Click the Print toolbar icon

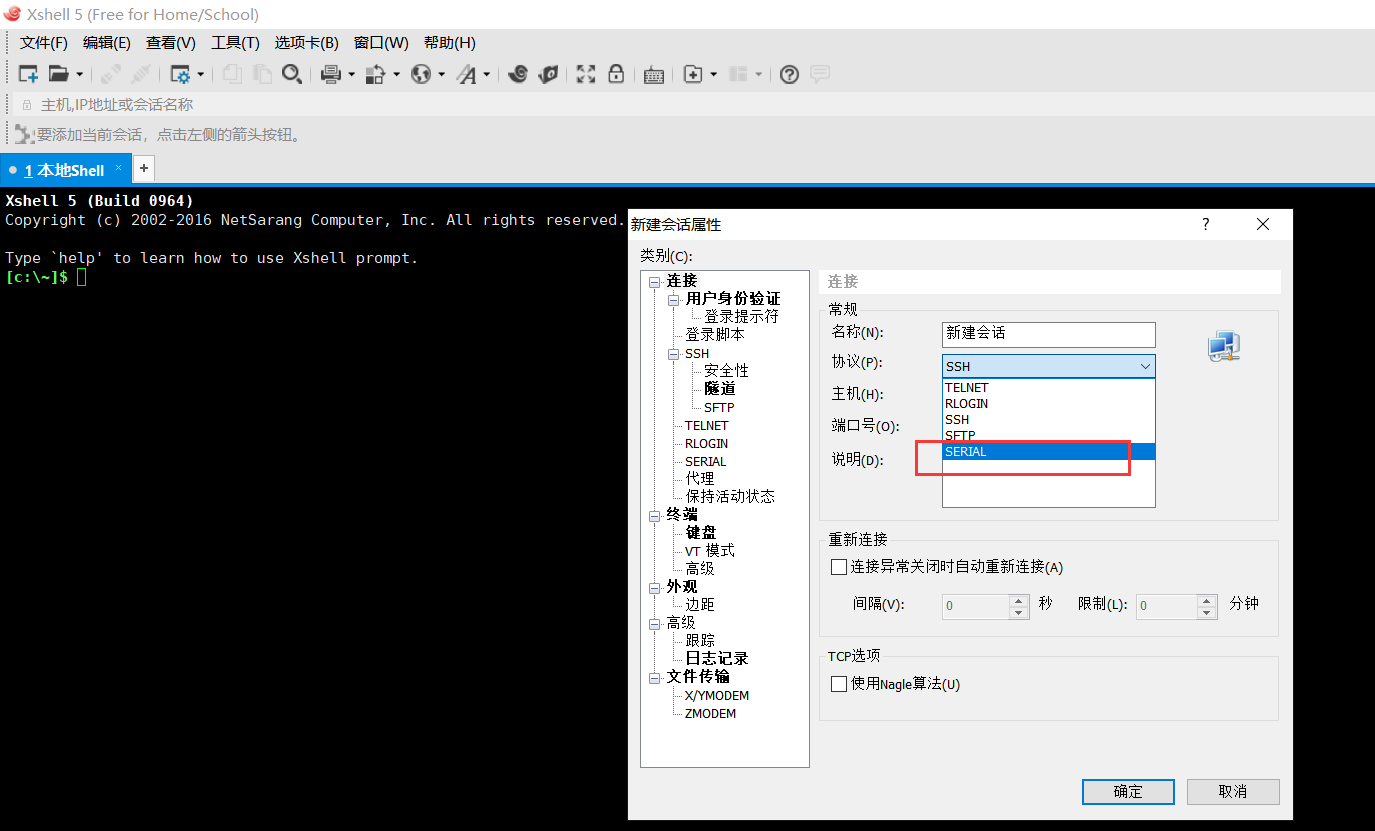tap(331, 74)
